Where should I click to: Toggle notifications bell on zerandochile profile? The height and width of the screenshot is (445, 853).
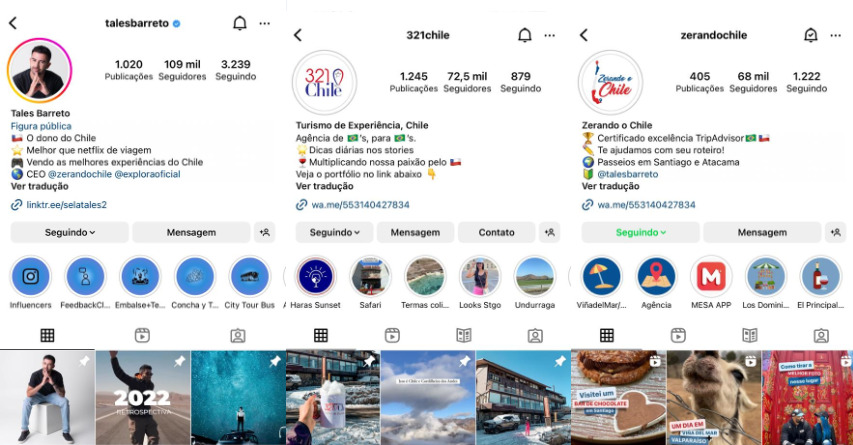click(x=811, y=35)
